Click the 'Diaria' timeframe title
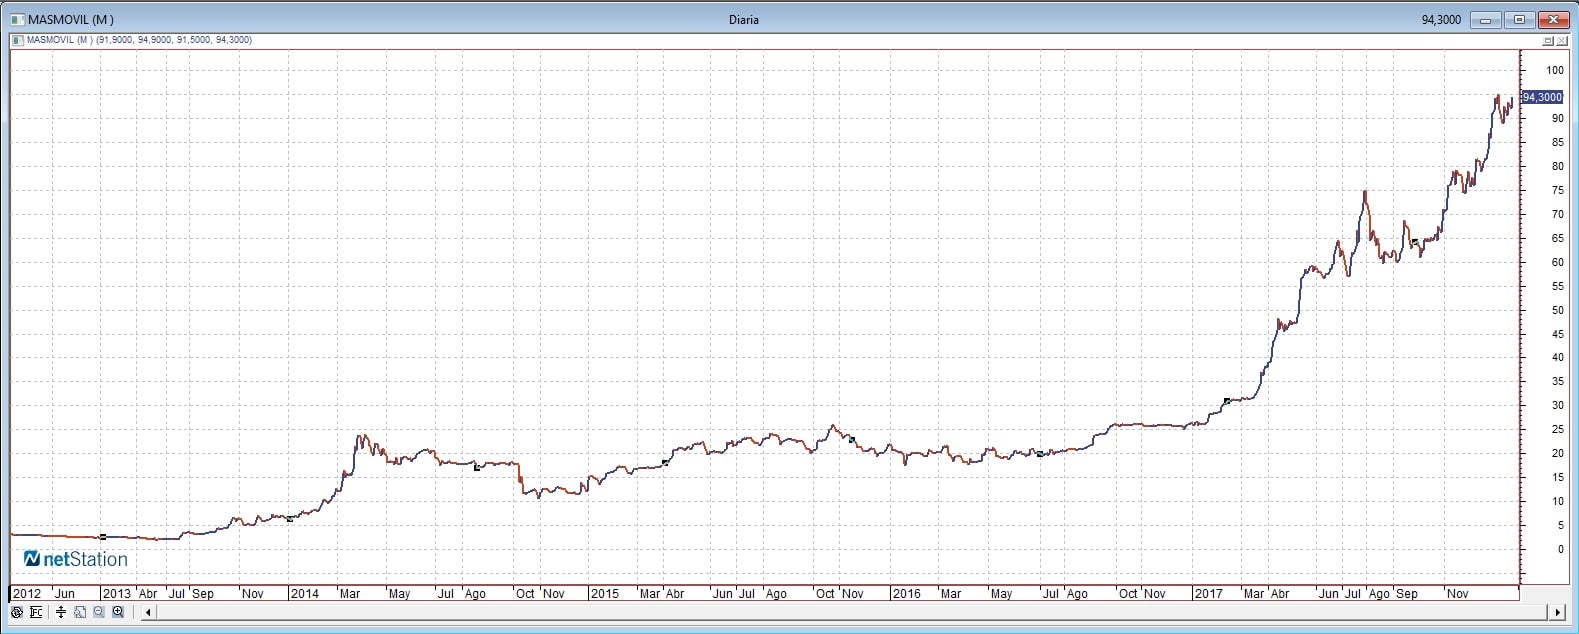This screenshot has height=634, width=1579. tap(743, 19)
